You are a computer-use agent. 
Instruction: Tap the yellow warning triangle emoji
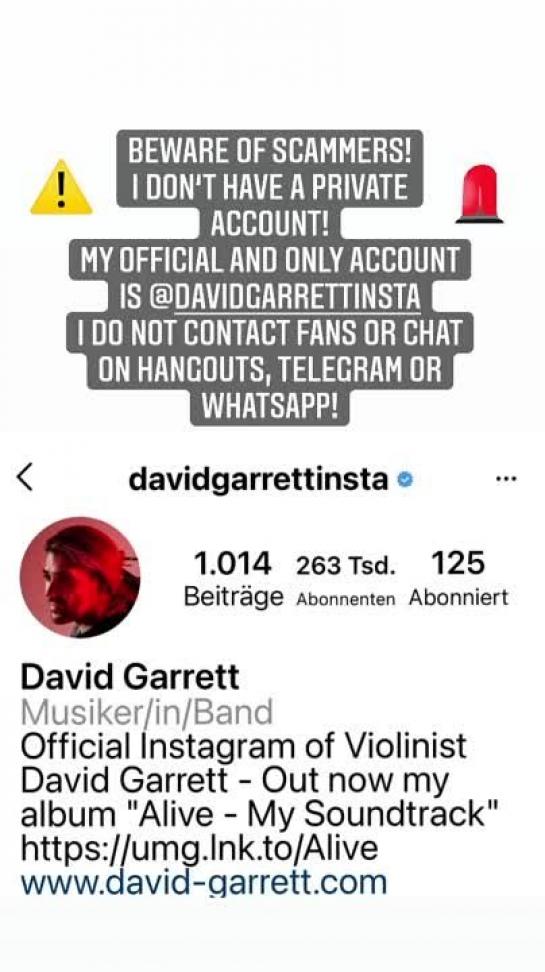[x=61, y=188]
